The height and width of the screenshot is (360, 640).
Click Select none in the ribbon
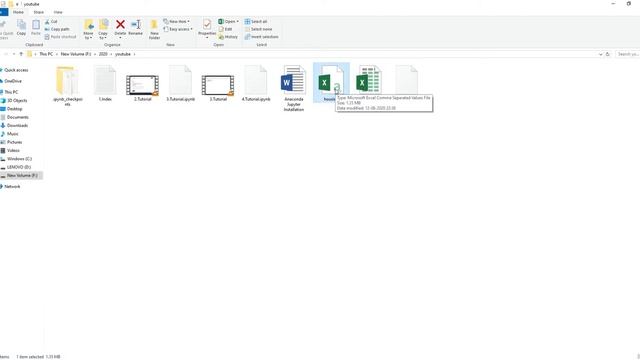point(258,29)
